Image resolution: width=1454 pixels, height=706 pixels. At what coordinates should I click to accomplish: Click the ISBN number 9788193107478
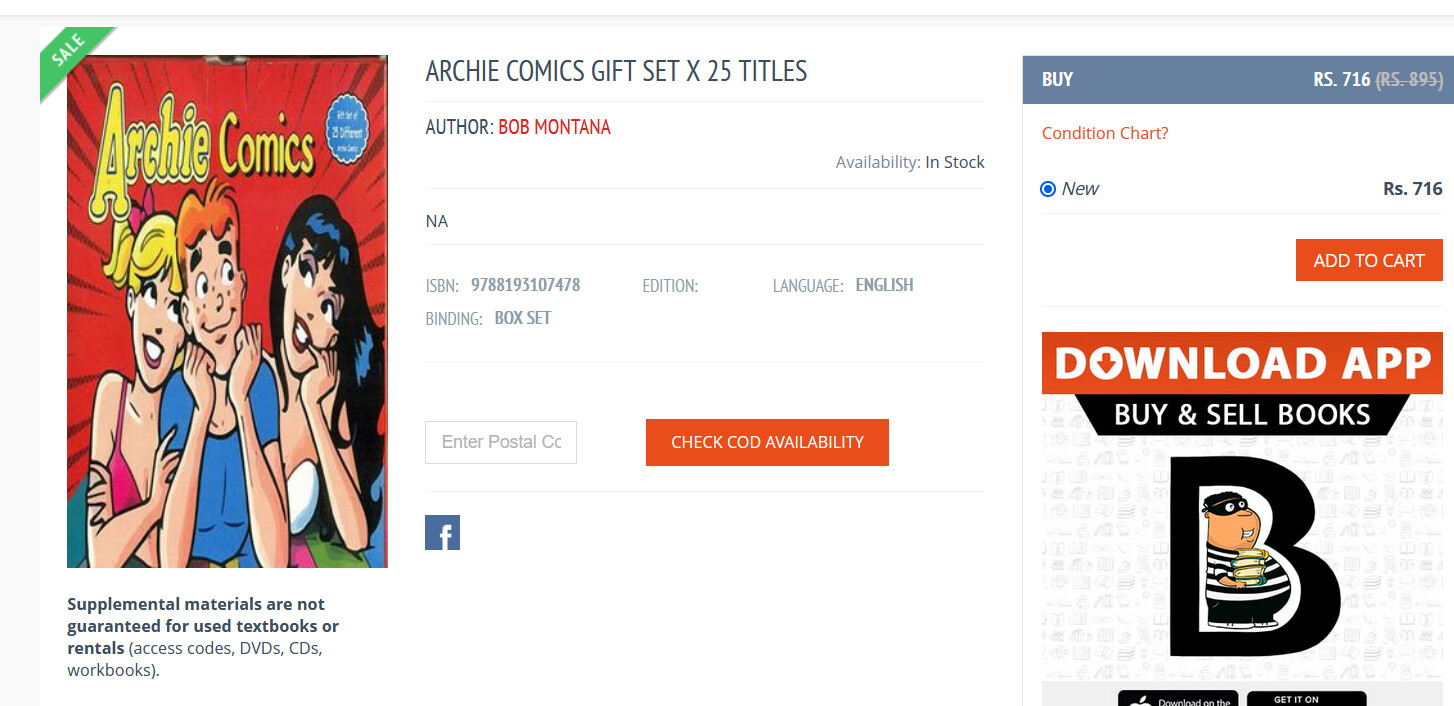[525, 285]
